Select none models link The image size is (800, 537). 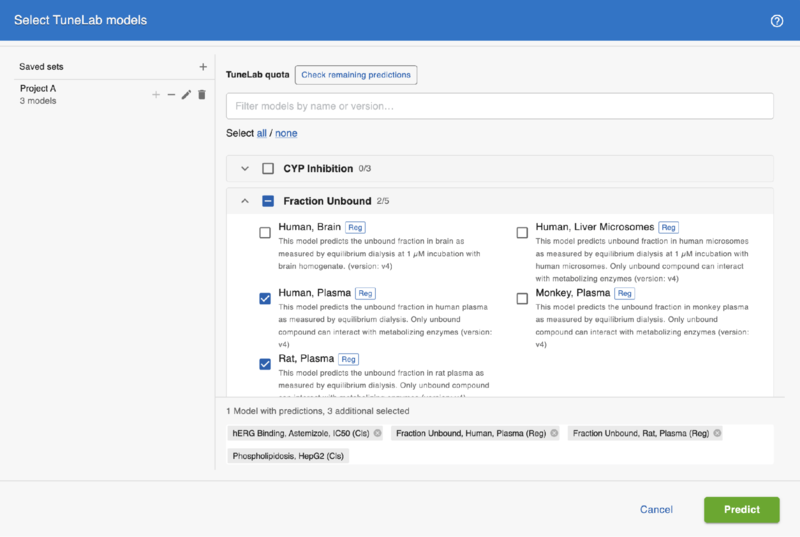coord(286,133)
